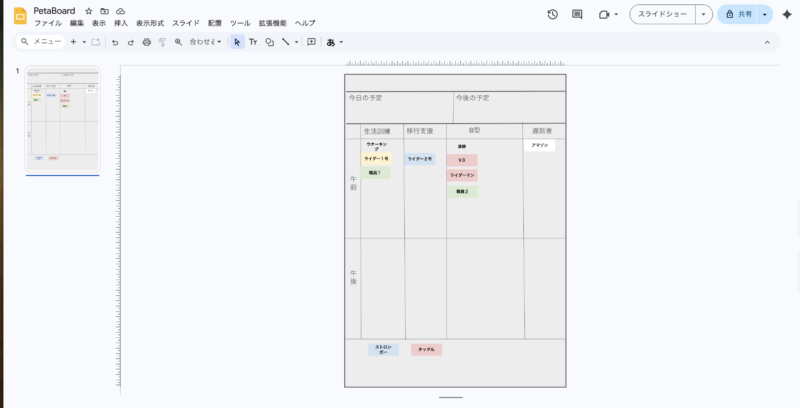
Task: Select the pink V3 sticky note
Action: [461, 160]
